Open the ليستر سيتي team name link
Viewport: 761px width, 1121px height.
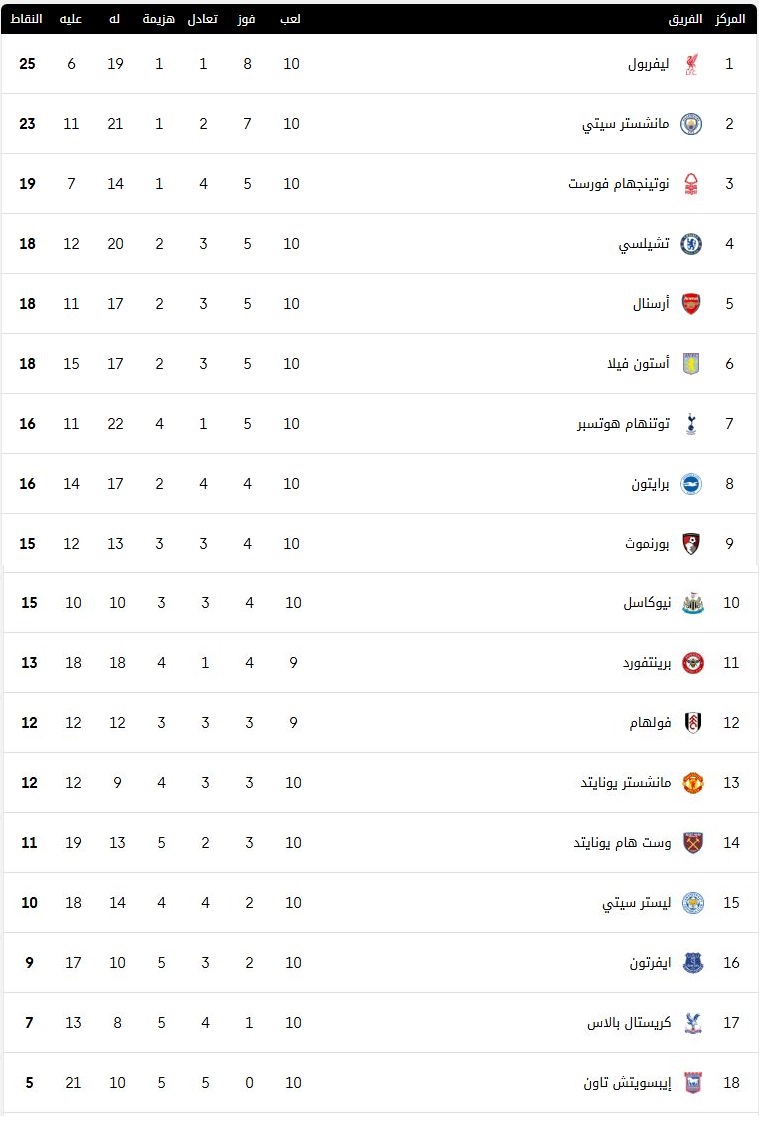click(637, 903)
